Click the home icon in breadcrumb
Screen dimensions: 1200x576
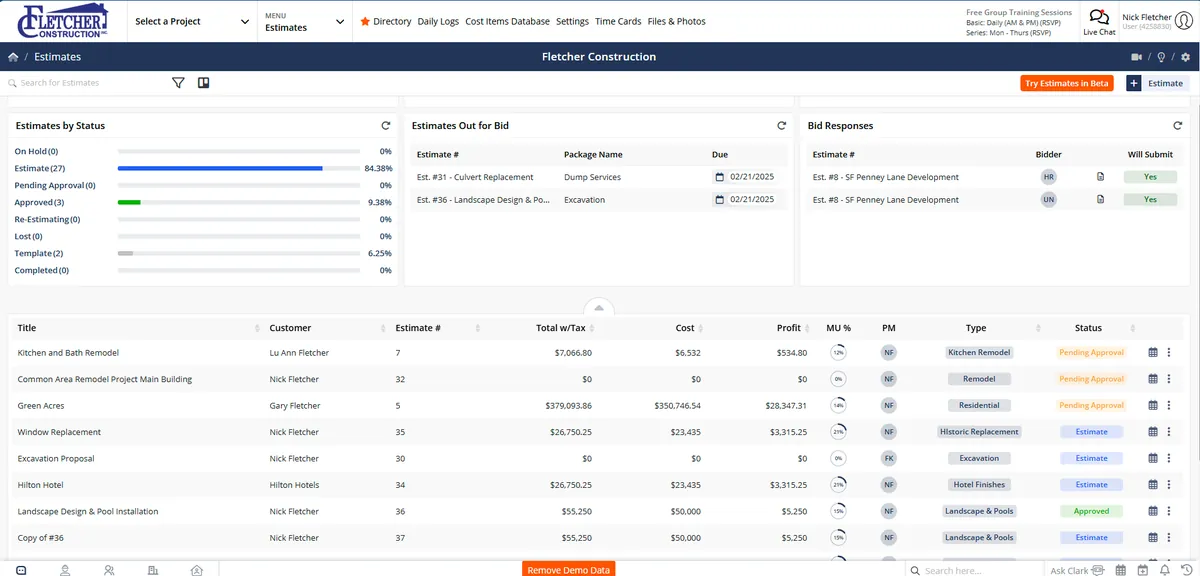[x=13, y=57]
